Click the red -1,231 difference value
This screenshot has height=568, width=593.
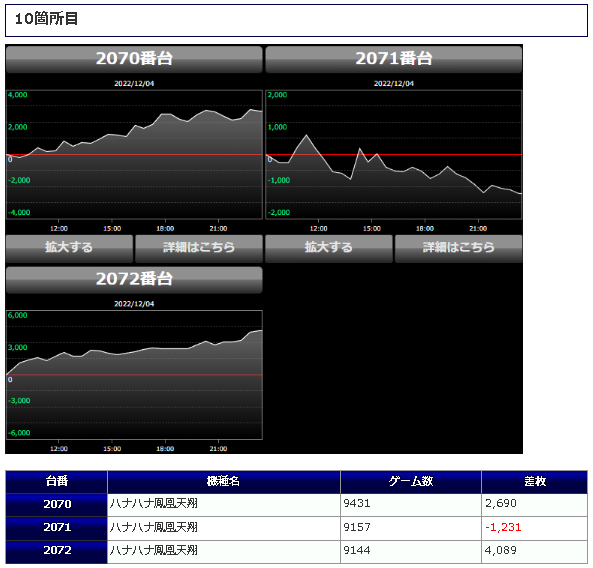[x=503, y=527]
